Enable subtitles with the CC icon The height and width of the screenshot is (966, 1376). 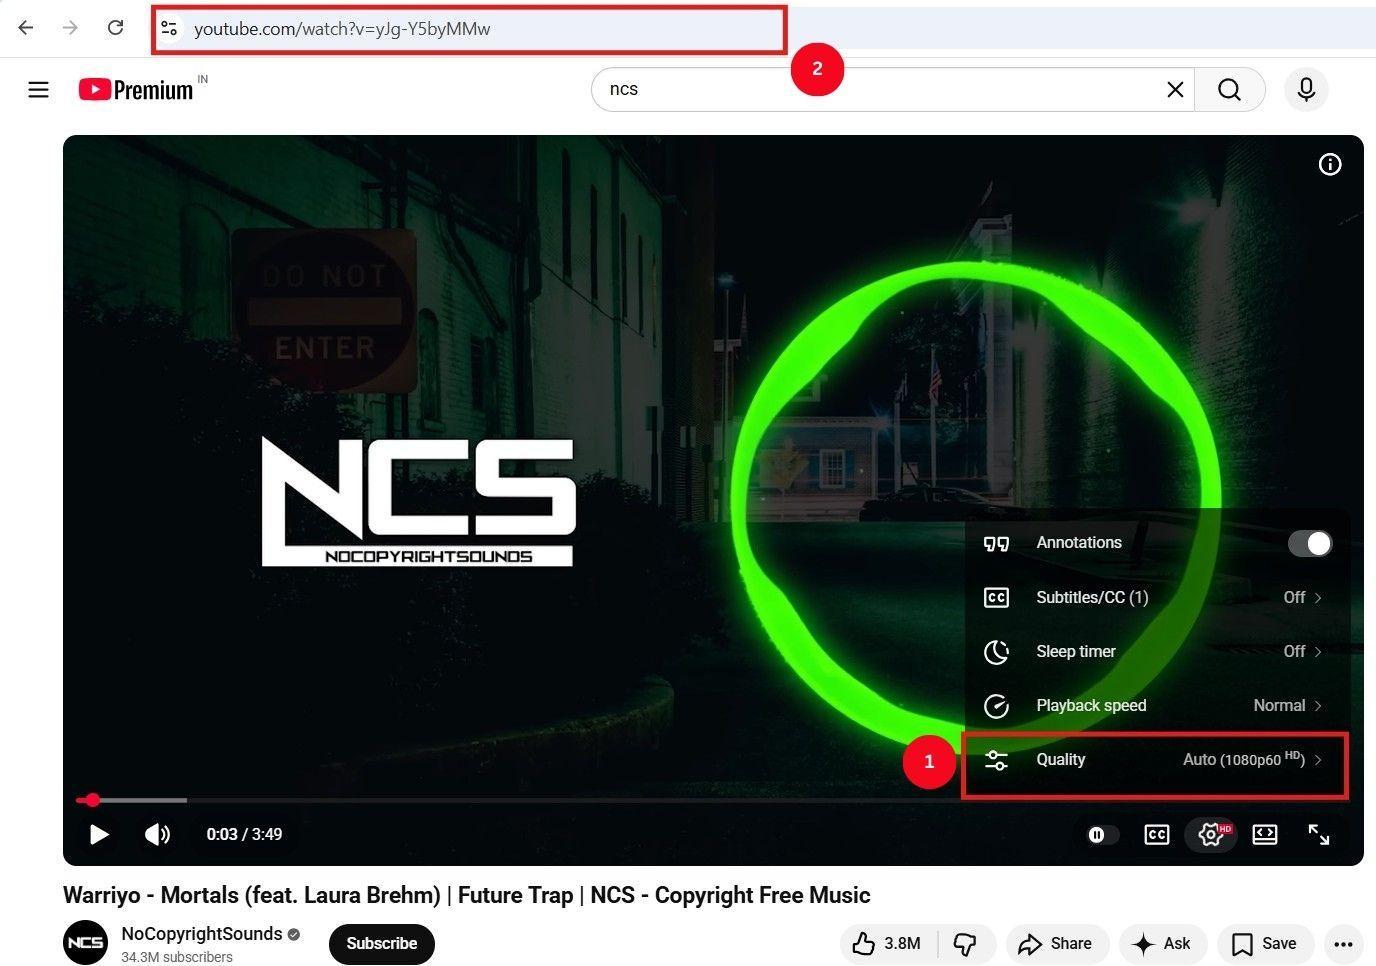(x=1156, y=834)
